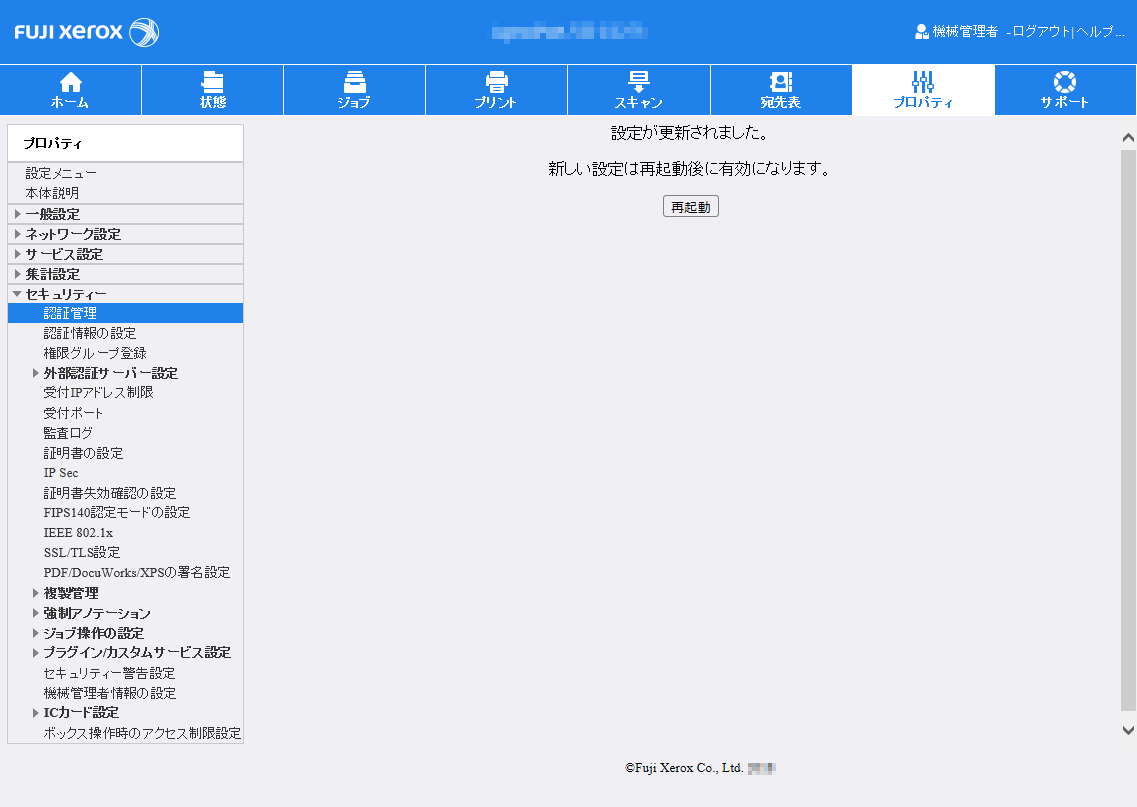The image size is (1137, 807).
Task: Open the Status (状態) printer icon
Action: pos(212,82)
